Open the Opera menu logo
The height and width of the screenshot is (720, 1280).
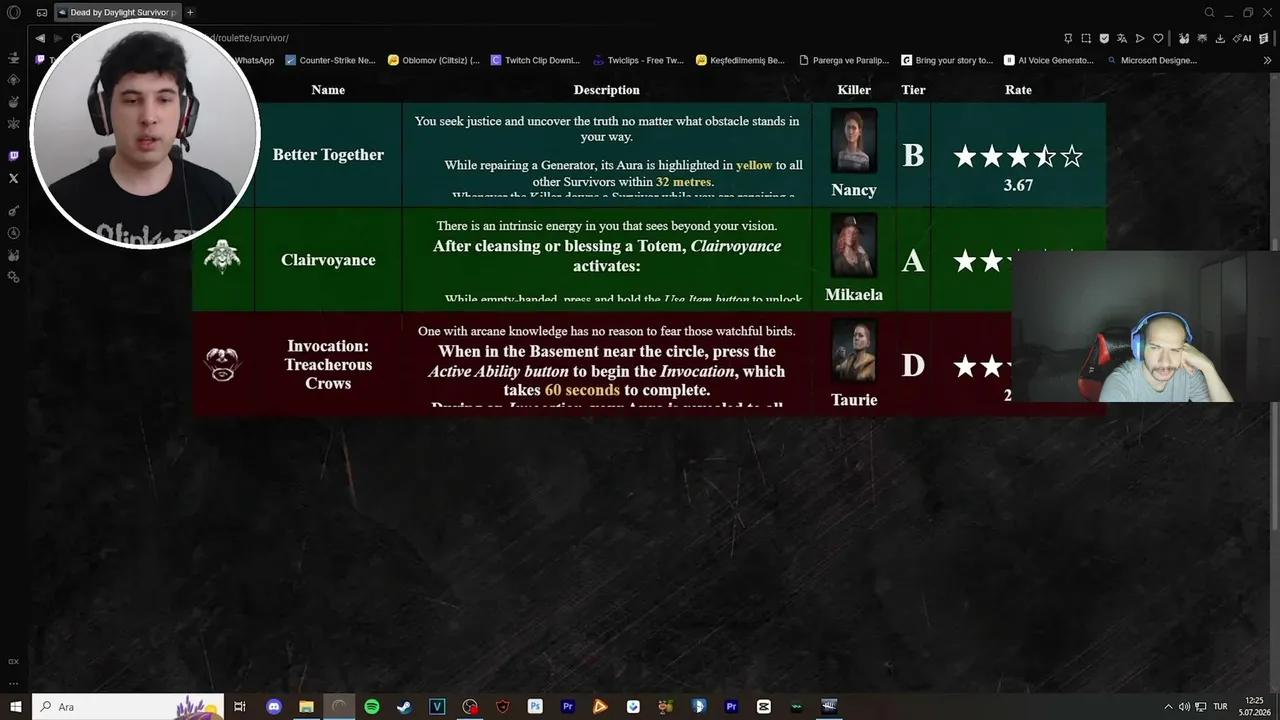coord(14,13)
